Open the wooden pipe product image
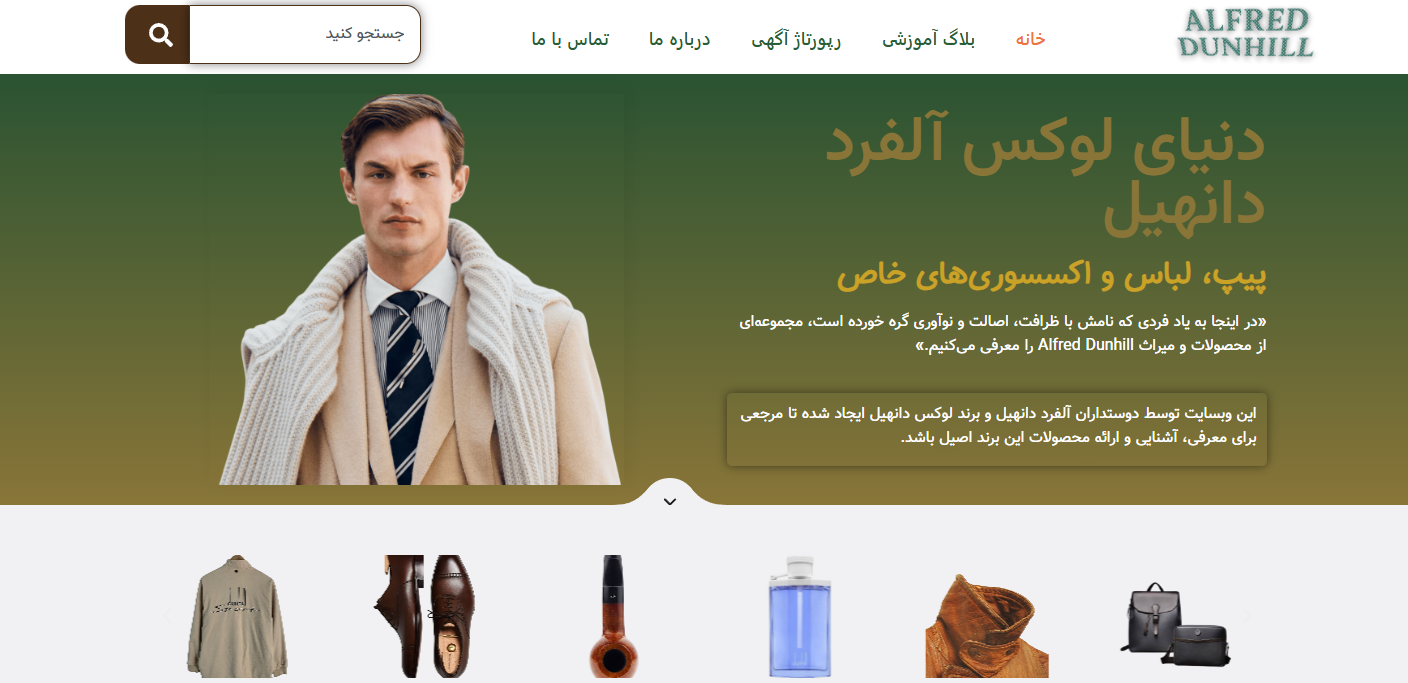 [x=613, y=616]
